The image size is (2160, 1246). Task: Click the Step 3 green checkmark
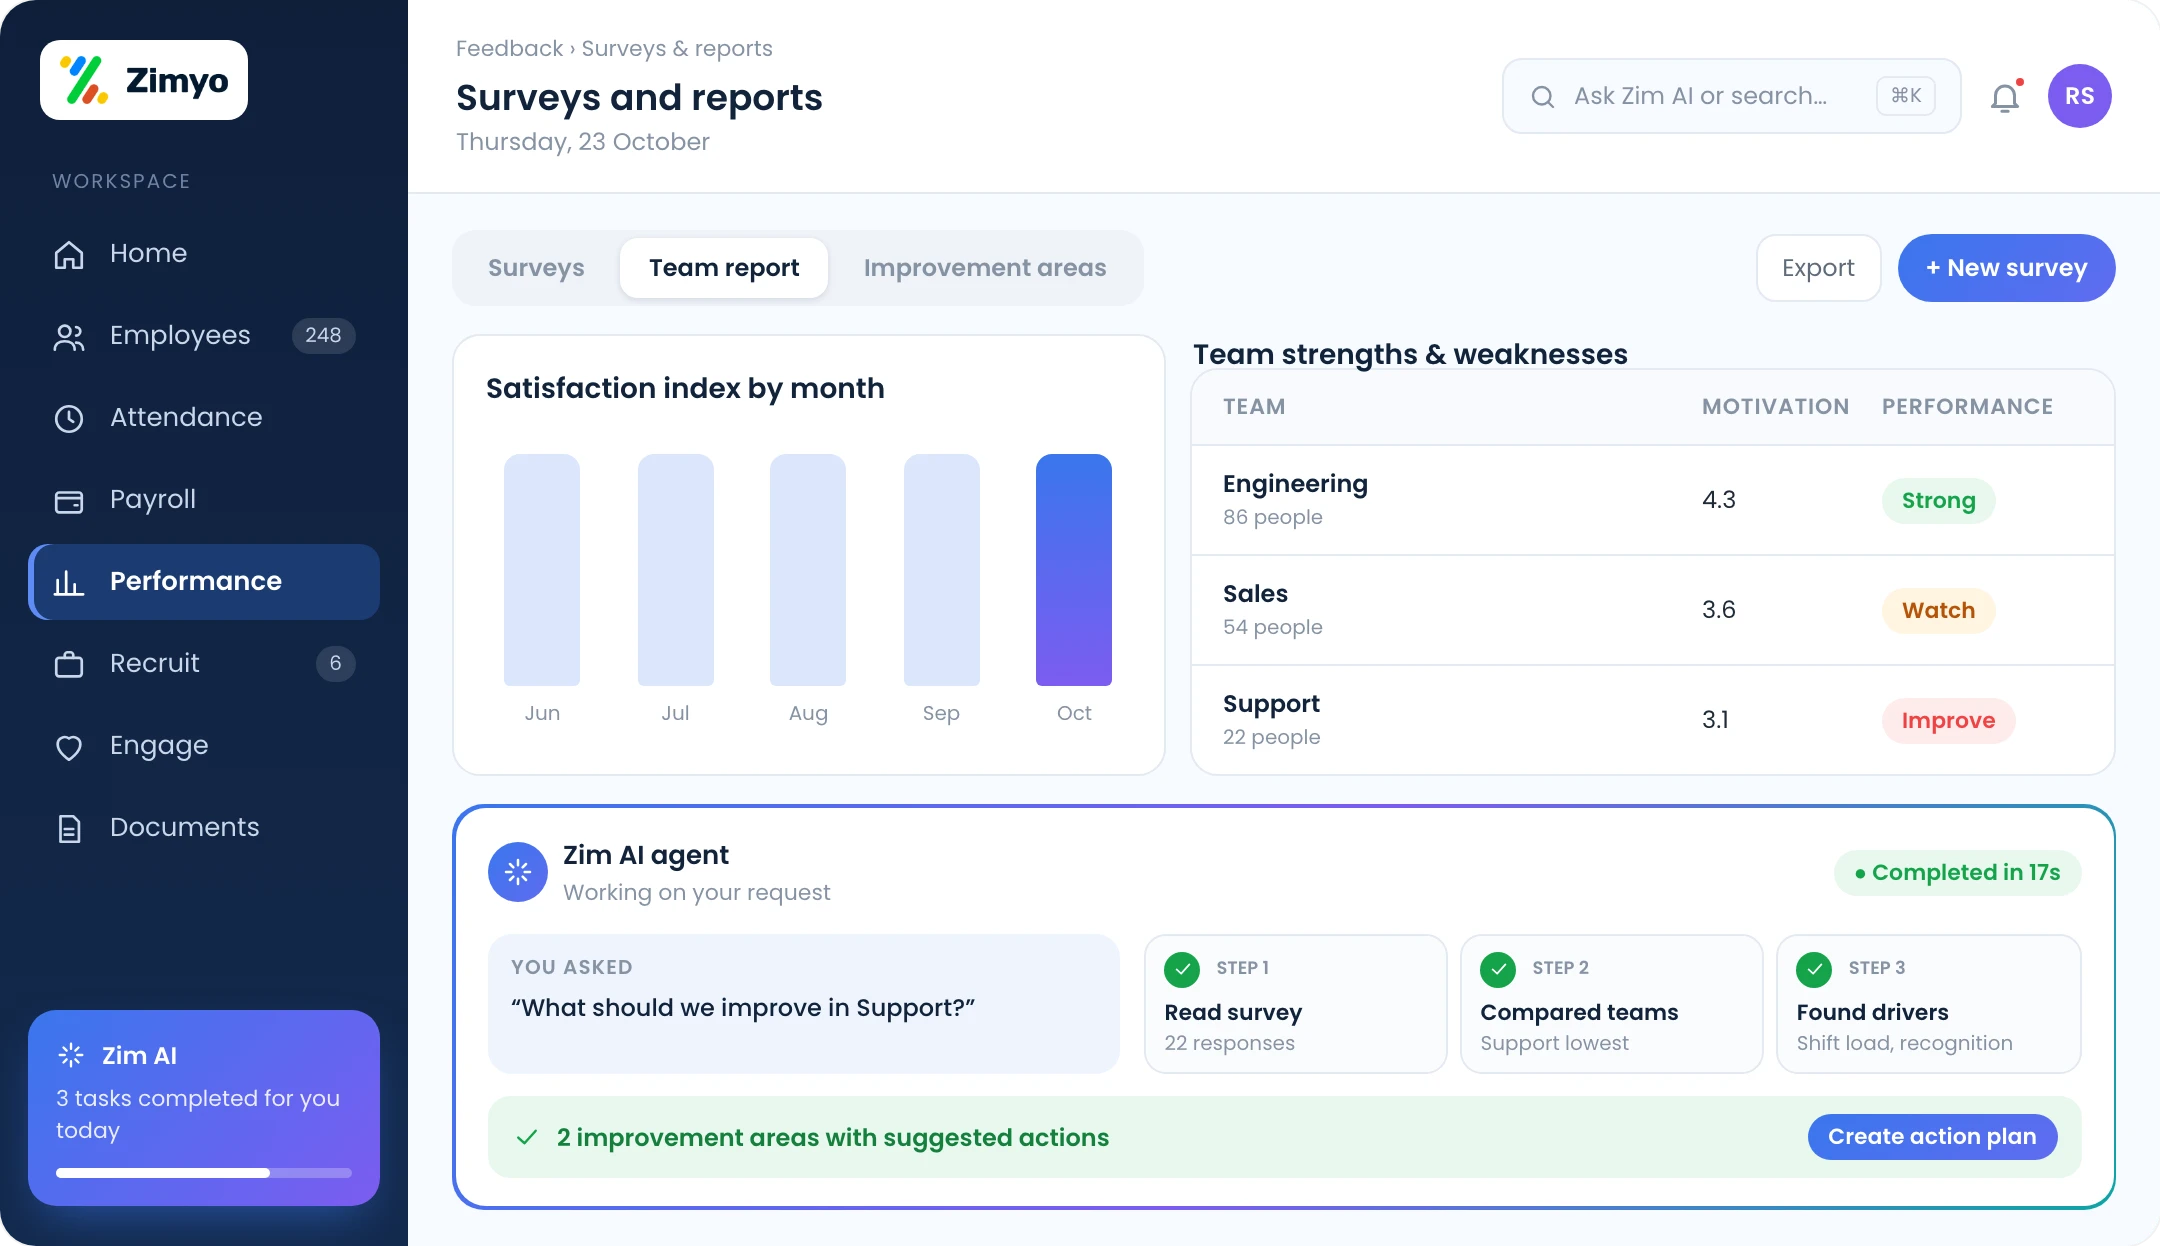click(1814, 968)
